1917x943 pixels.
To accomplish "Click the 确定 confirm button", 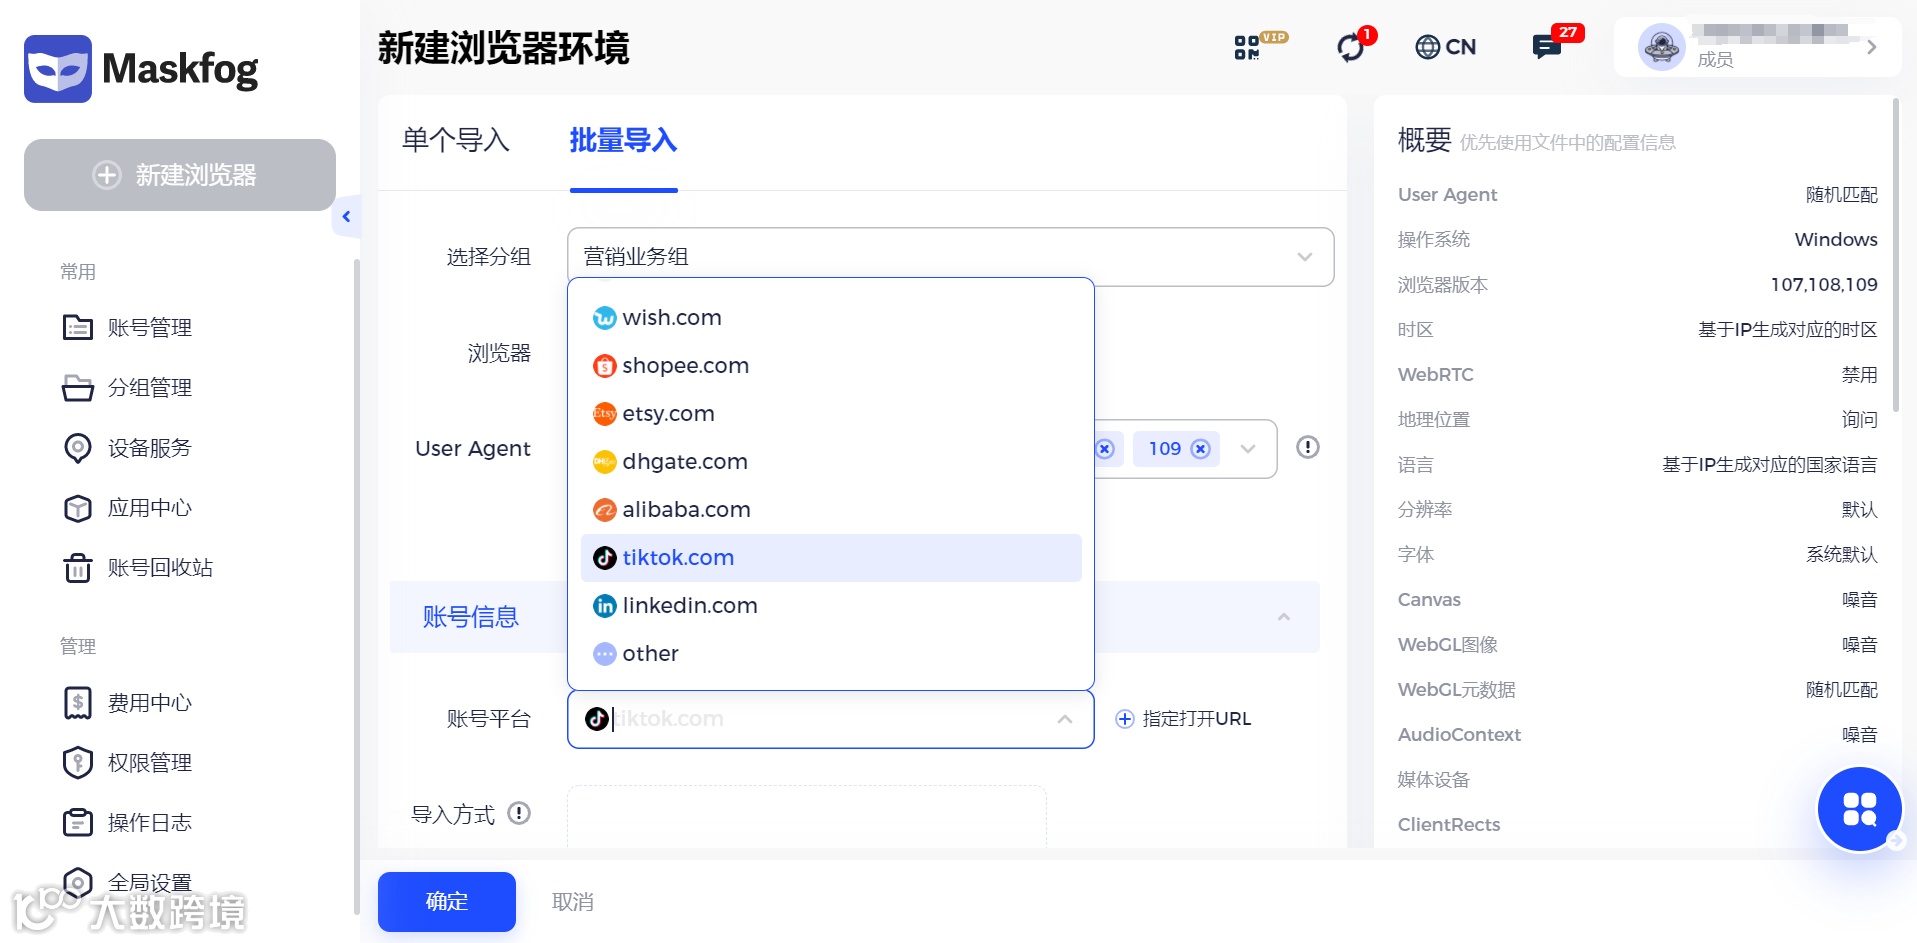I will [x=446, y=901].
